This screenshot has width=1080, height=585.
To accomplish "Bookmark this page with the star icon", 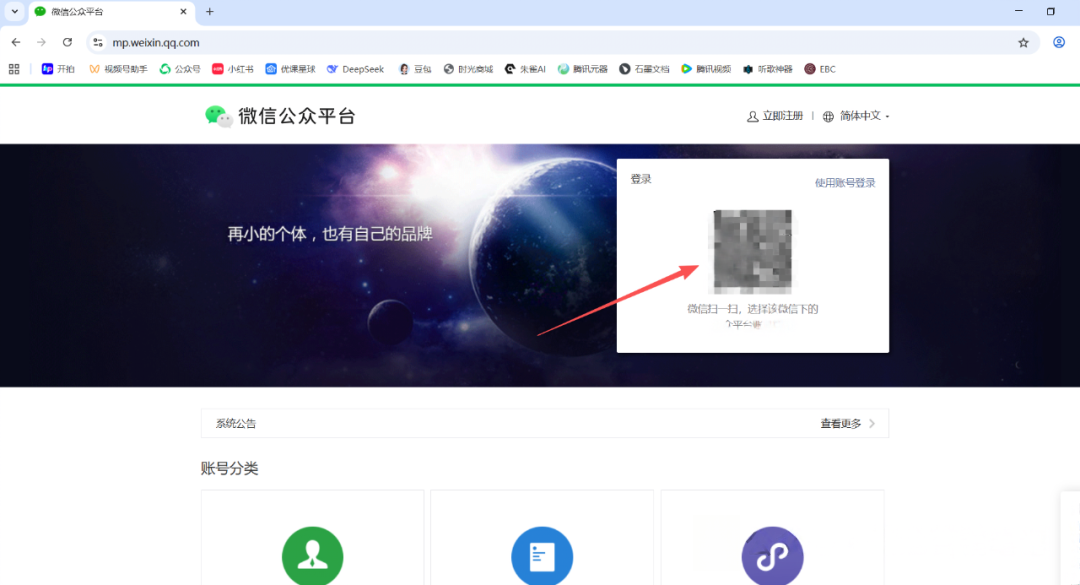I will coord(1024,43).
